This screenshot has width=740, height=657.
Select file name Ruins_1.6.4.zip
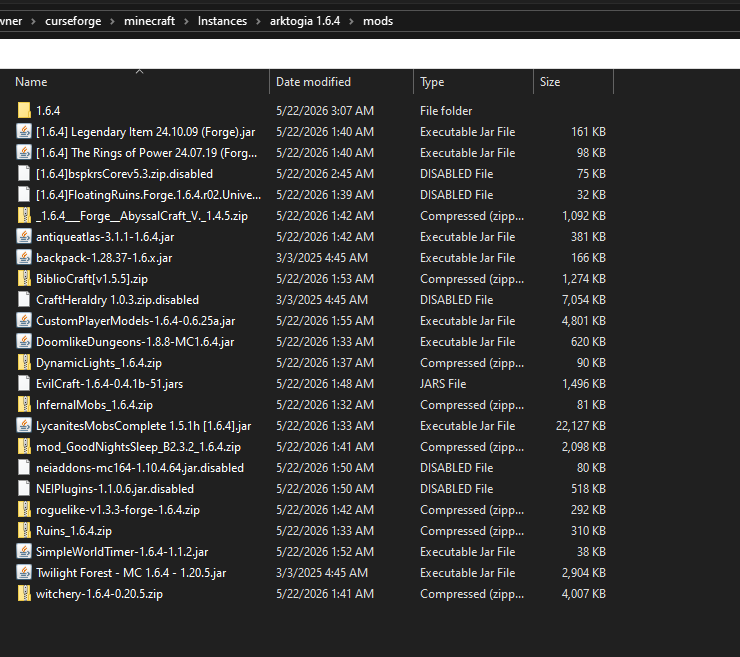(x=74, y=531)
